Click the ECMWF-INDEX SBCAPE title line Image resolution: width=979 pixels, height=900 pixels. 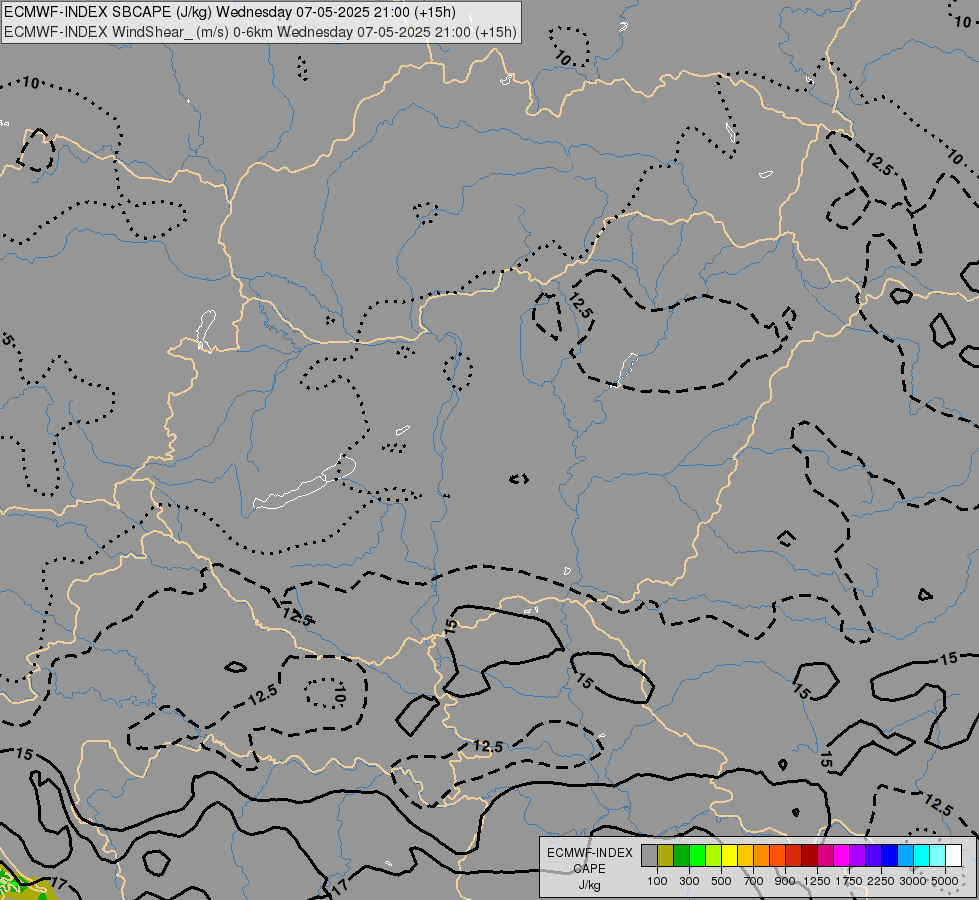click(x=230, y=12)
